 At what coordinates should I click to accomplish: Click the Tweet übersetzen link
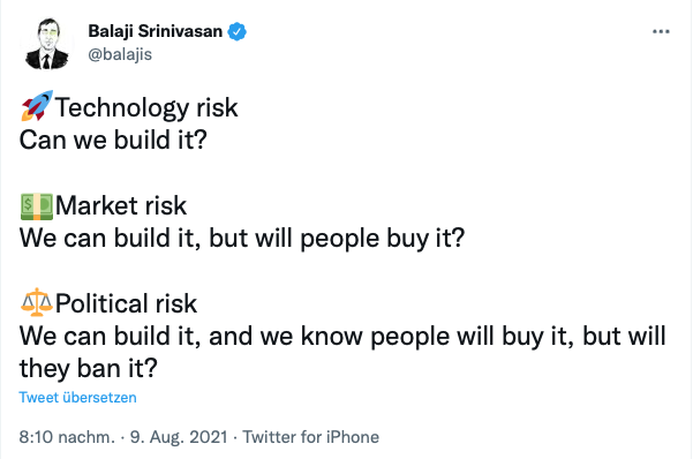coord(78,397)
